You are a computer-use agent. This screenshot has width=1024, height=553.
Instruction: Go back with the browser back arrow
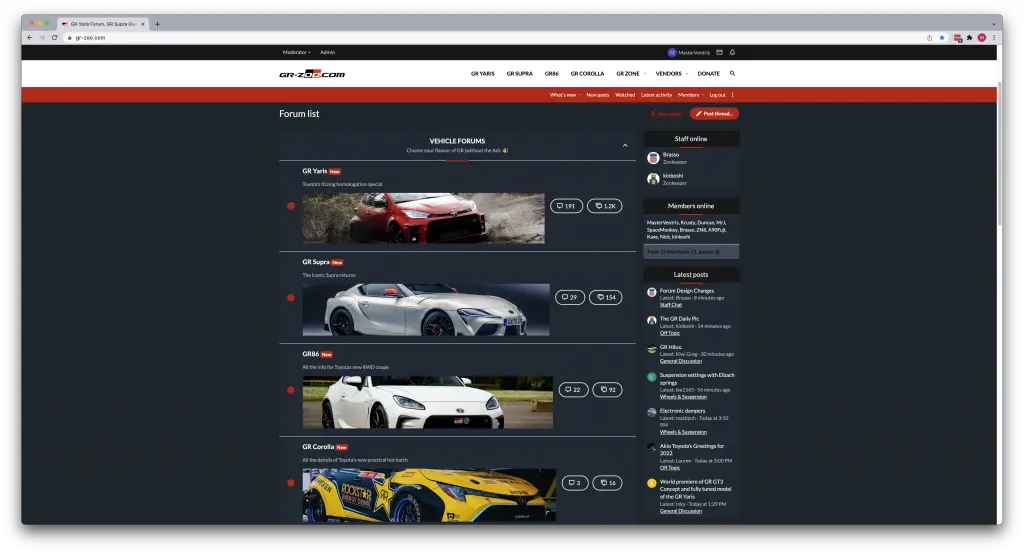(30, 38)
